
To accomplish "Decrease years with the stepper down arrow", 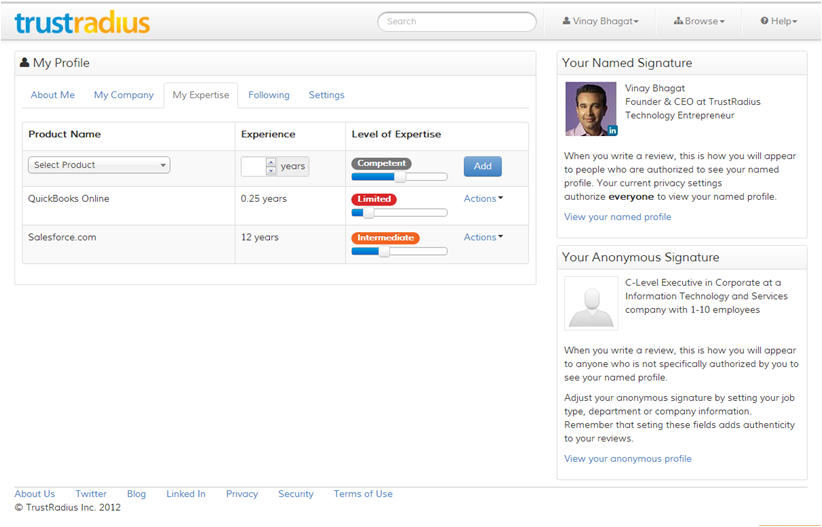I will (271, 170).
